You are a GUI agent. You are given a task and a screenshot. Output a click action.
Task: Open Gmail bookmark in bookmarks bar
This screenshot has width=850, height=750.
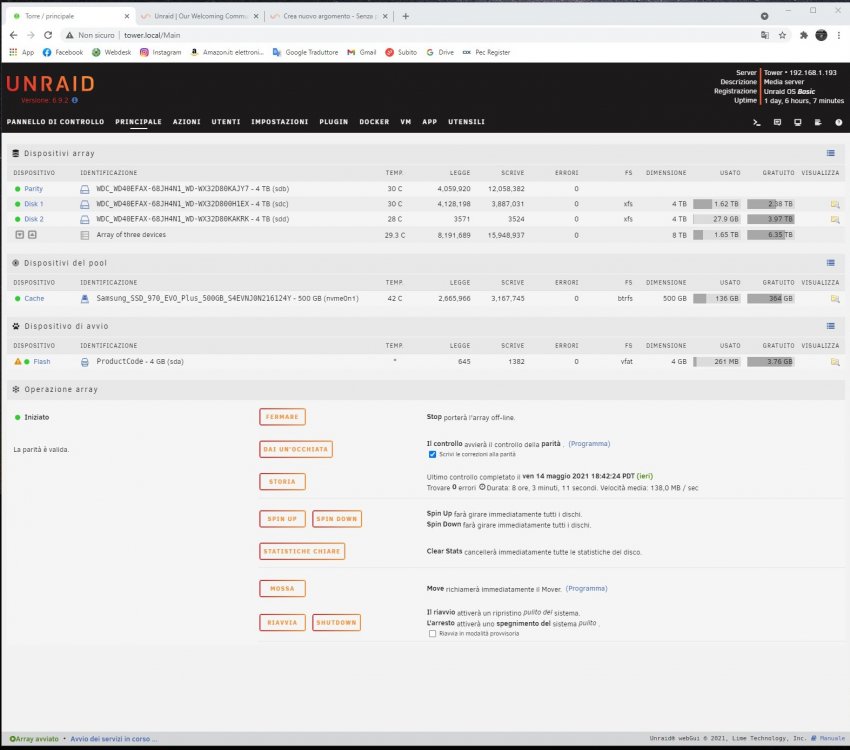(362, 53)
